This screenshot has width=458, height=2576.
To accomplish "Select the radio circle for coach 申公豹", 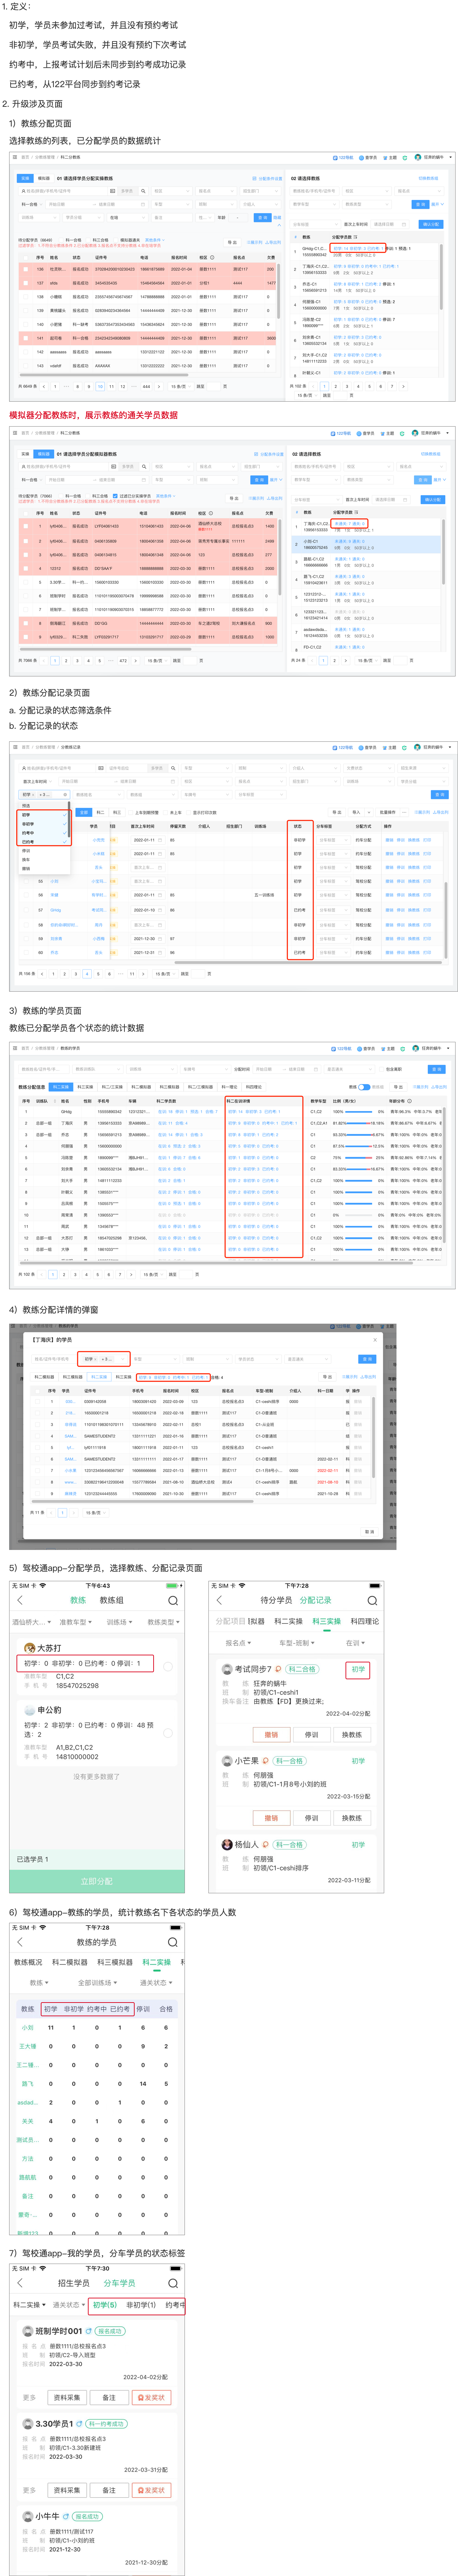I will (168, 1733).
